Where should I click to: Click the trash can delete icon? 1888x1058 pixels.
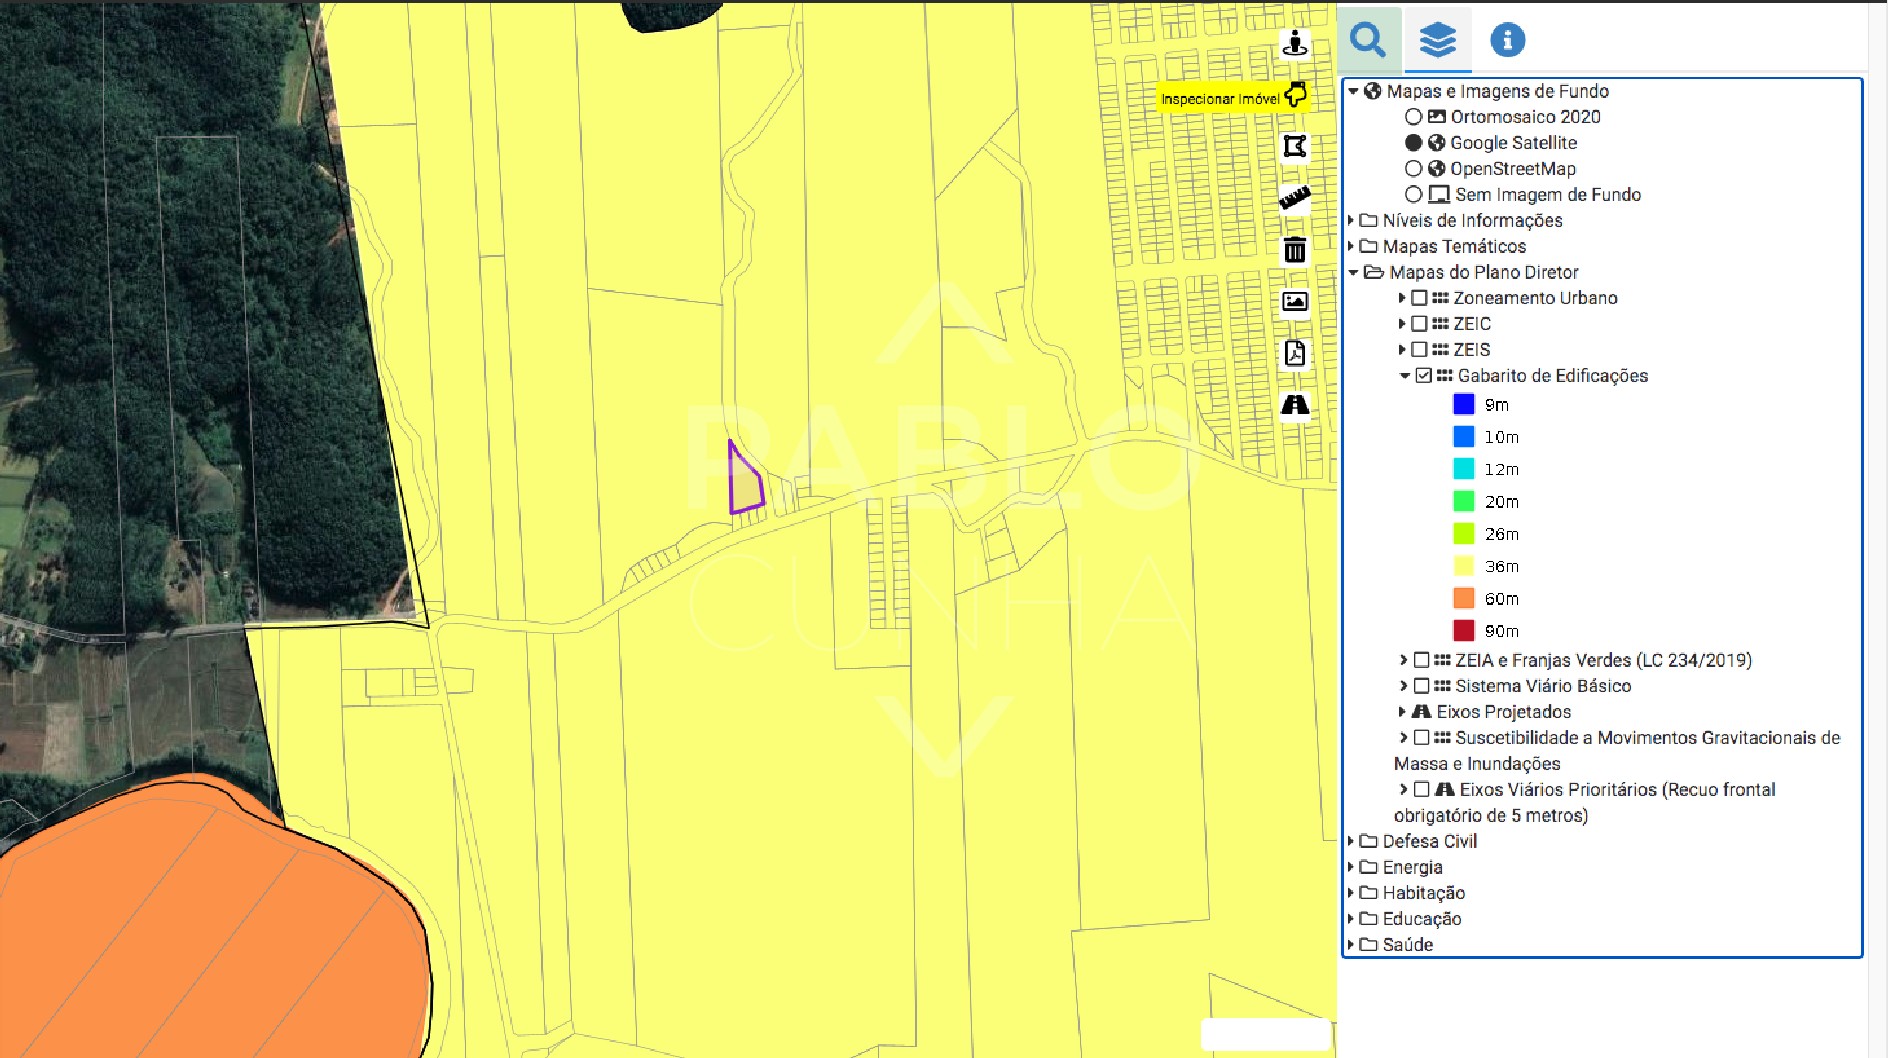click(x=1295, y=250)
